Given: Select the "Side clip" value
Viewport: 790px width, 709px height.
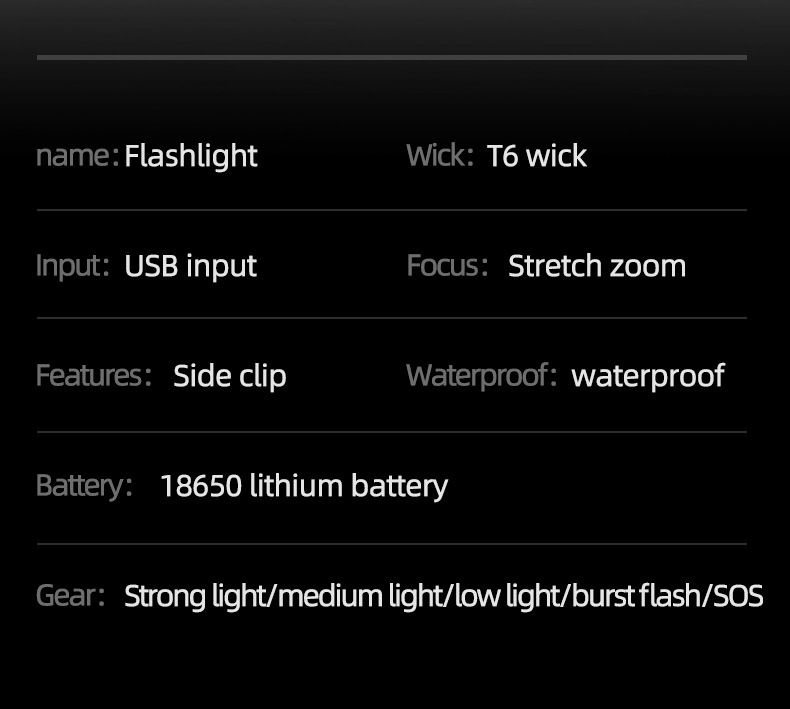Looking at the screenshot, I should coord(230,376).
